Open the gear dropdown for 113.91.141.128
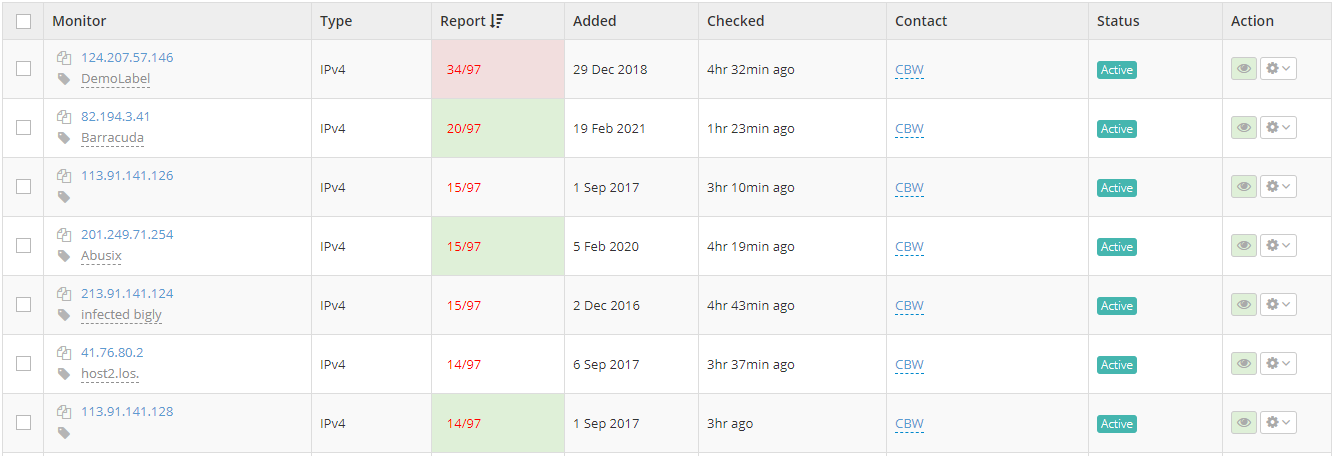This screenshot has width=1335, height=456. coord(1278,423)
